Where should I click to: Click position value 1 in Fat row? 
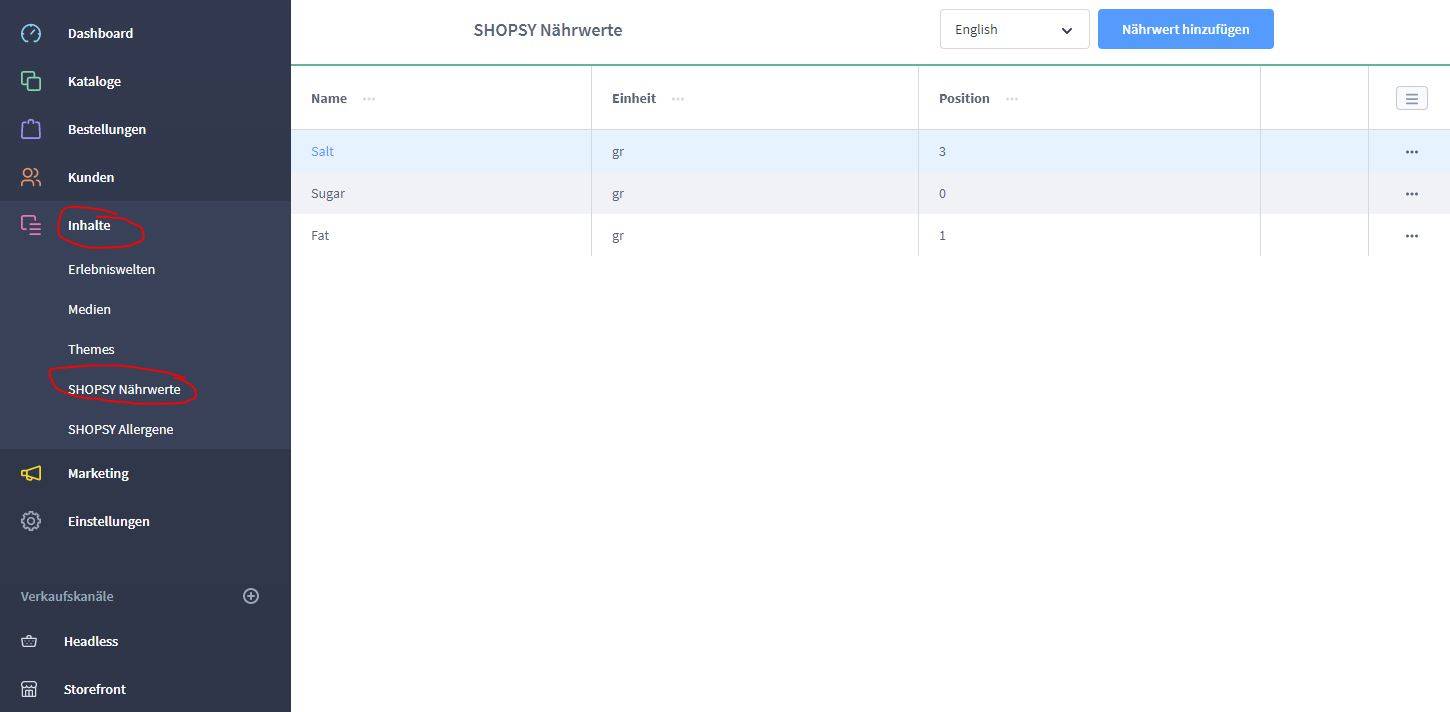pos(942,235)
